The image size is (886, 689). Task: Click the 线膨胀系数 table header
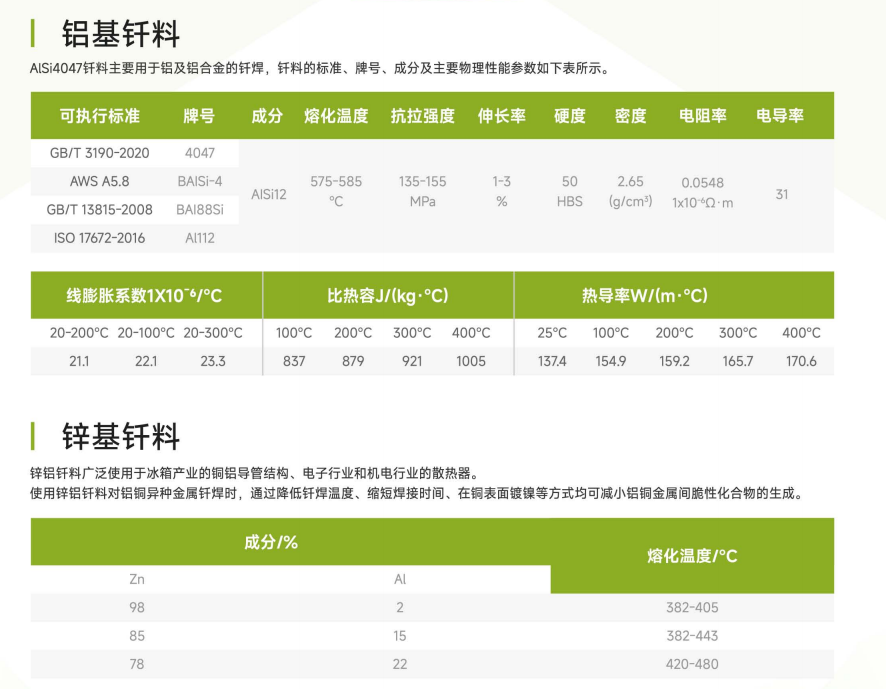(x=144, y=296)
